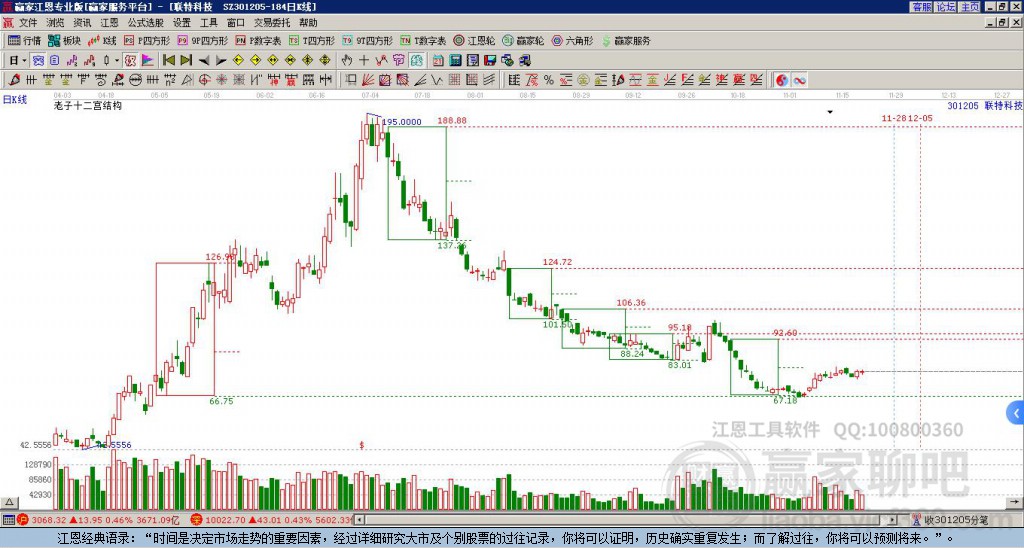This screenshot has width=1024, height=548.
Task: Click the 老子十二宫结构 chart title
Action: click(88, 105)
